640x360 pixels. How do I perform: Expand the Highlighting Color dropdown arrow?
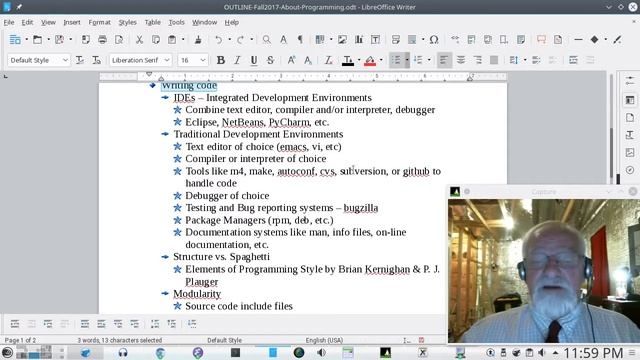[x=381, y=60]
